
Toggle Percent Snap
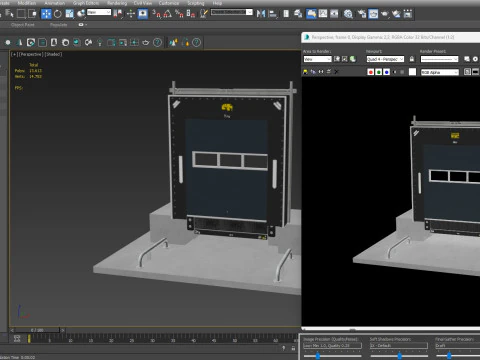coord(179,14)
